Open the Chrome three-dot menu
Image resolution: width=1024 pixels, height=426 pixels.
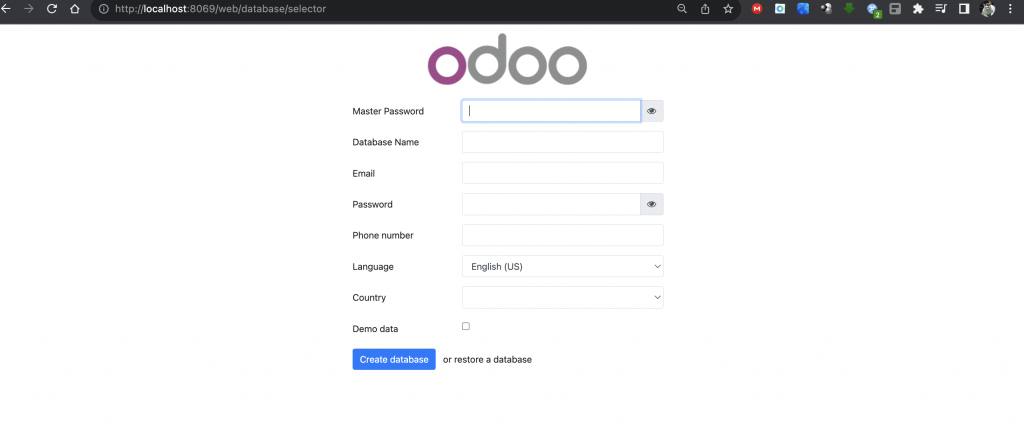pyautogui.click(x=1012, y=9)
